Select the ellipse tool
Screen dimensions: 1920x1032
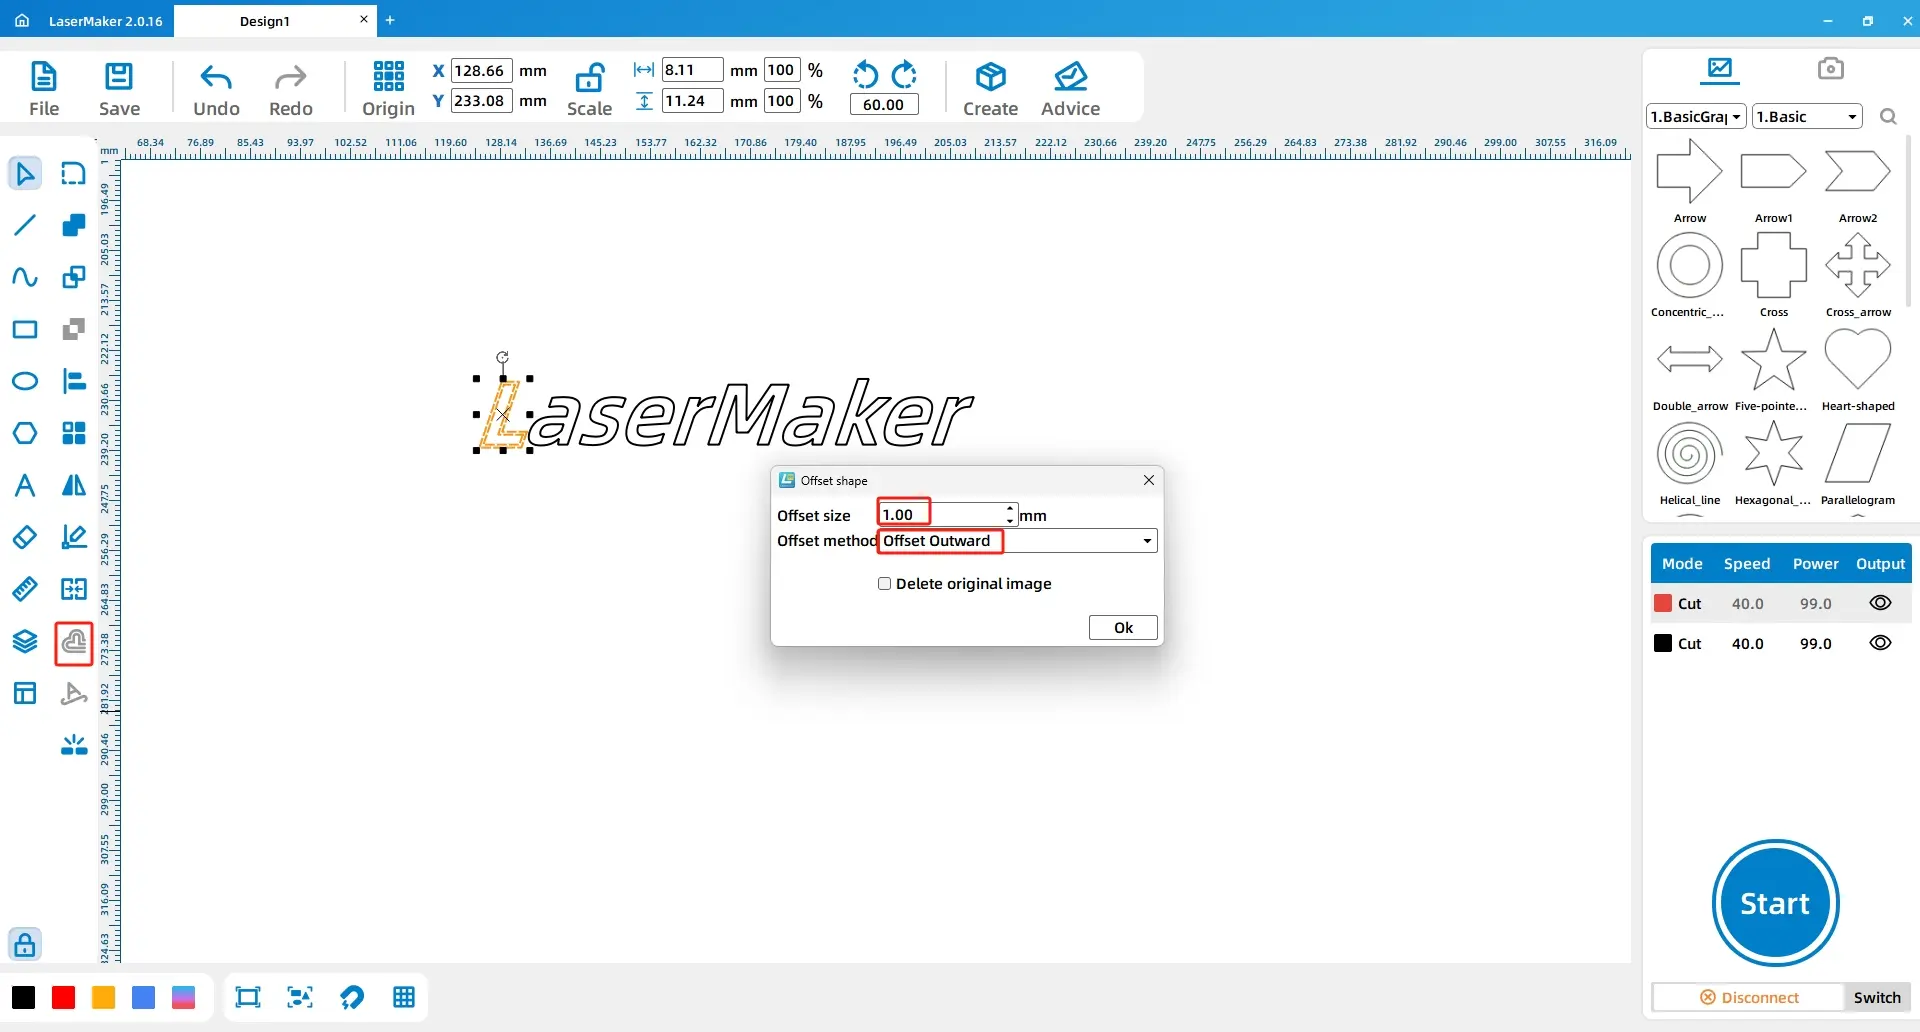tap(25, 381)
